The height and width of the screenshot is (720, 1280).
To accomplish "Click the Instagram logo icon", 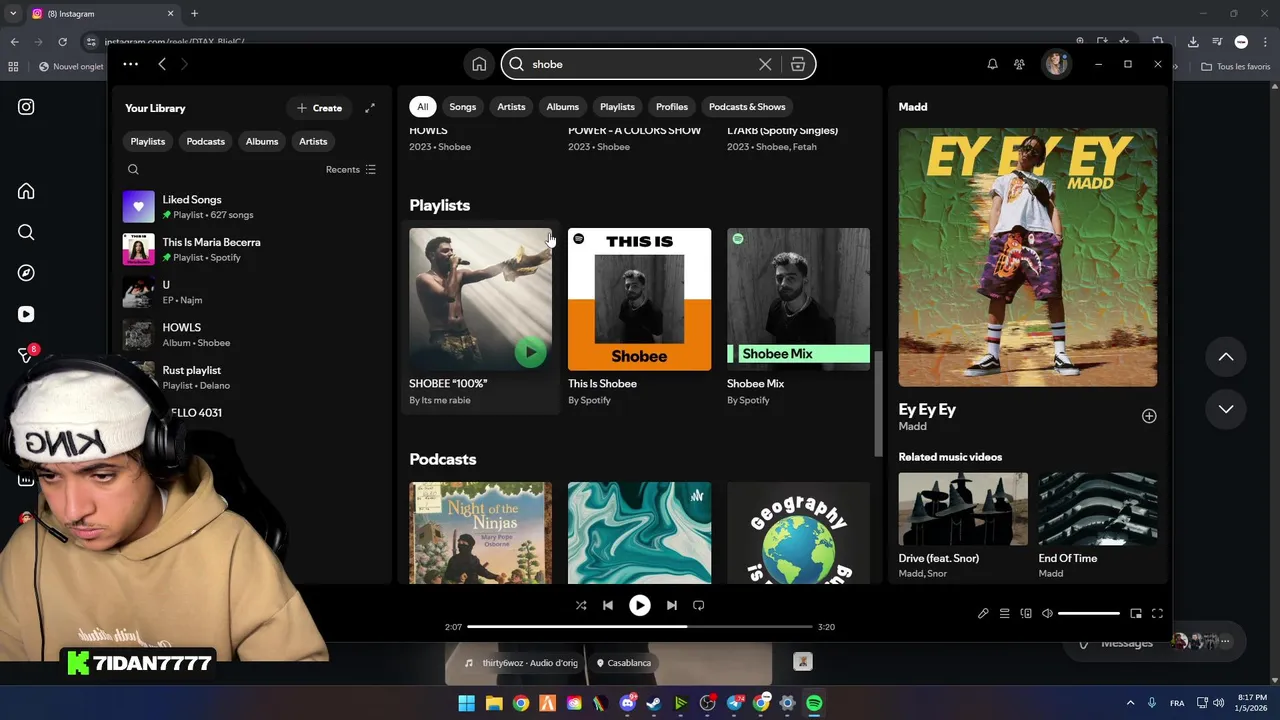I will click(x=26, y=107).
